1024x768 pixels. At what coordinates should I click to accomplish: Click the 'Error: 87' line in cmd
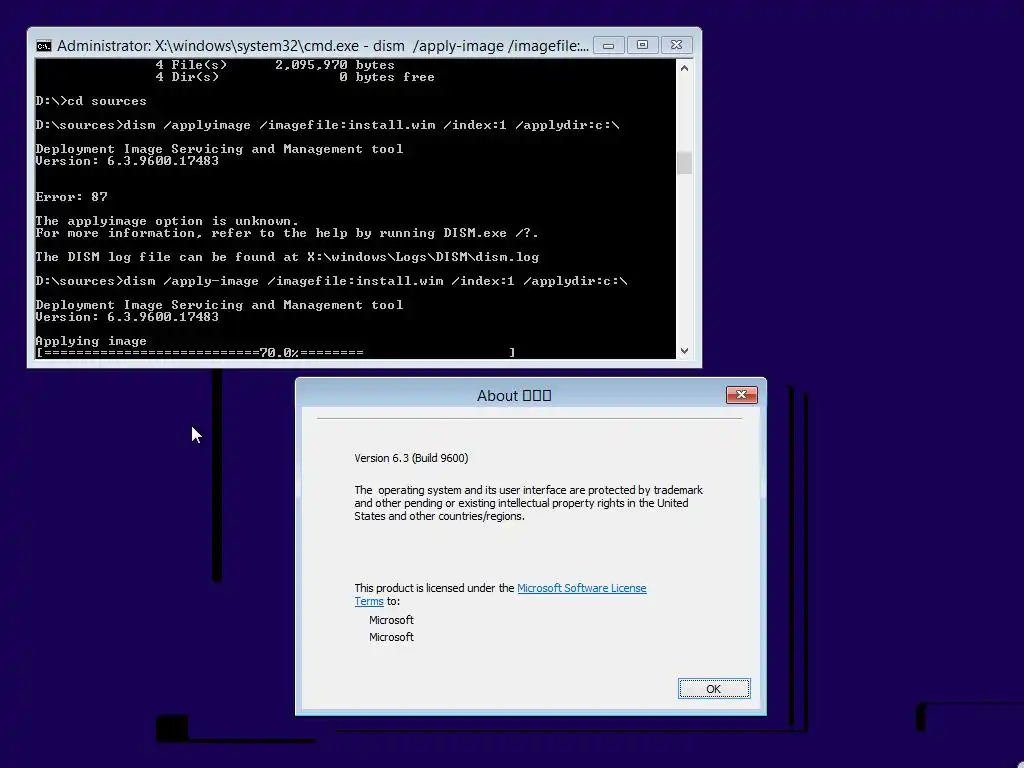tap(71, 197)
